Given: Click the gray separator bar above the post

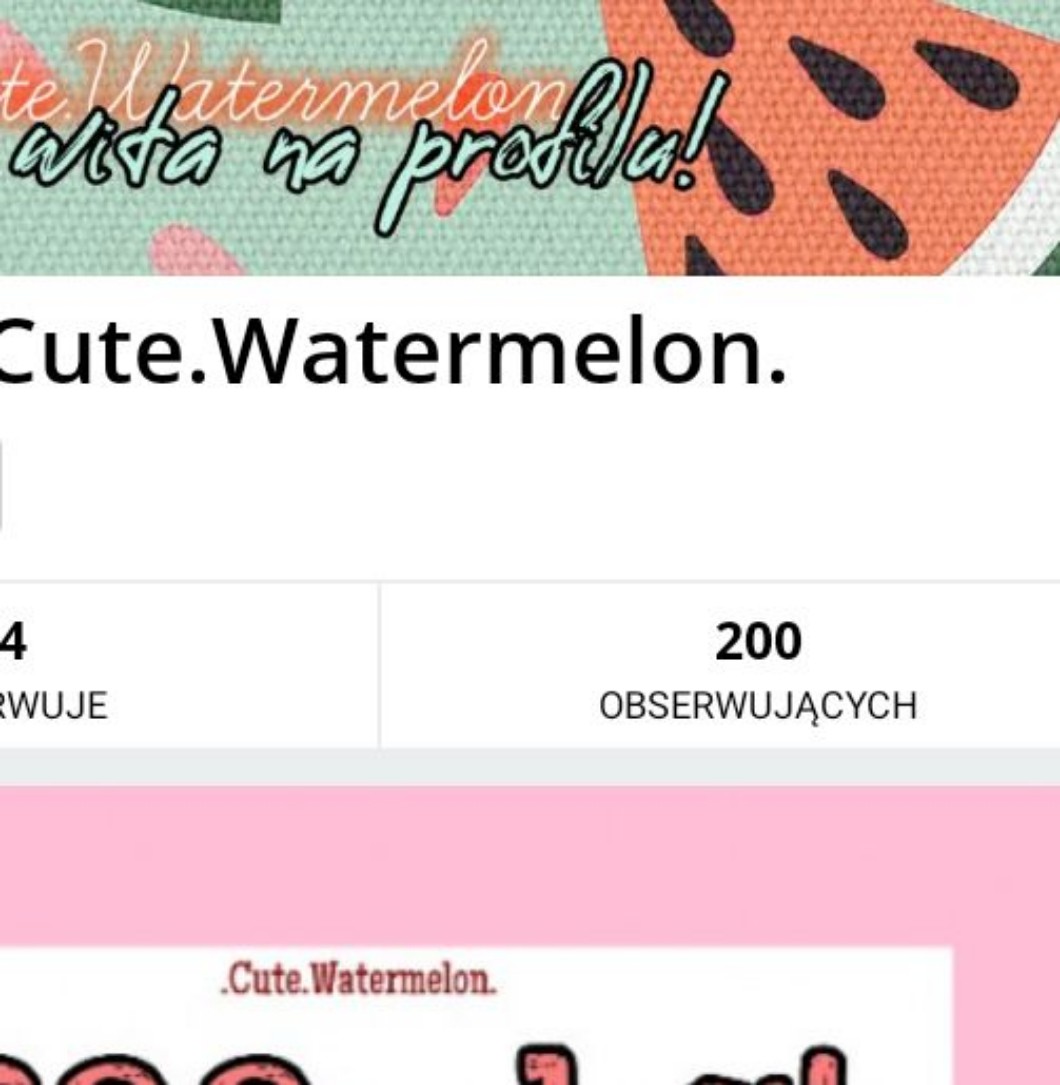Looking at the screenshot, I should pyautogui.click(x=530, y=767).
